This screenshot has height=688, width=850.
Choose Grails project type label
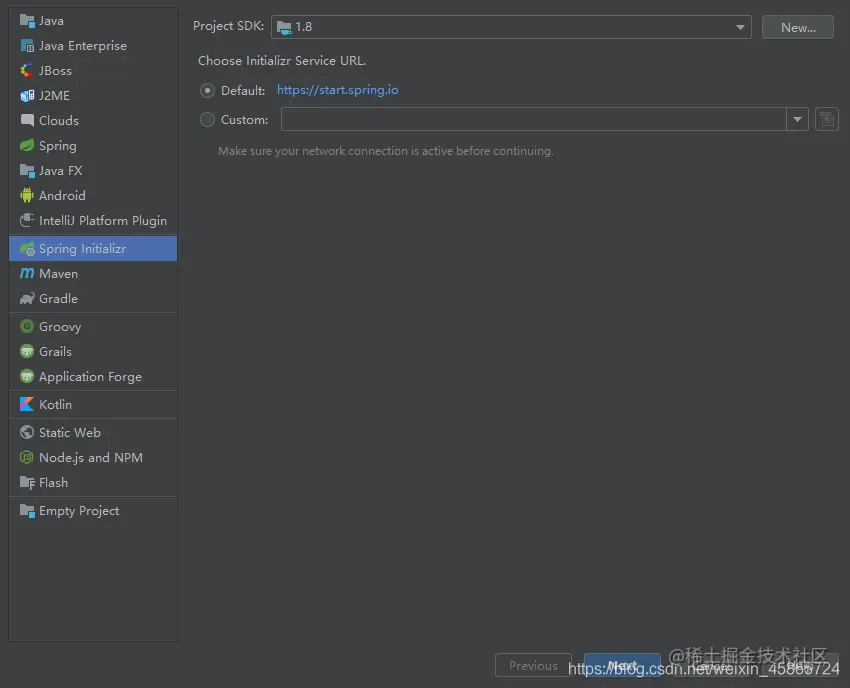tap(55, 351)
